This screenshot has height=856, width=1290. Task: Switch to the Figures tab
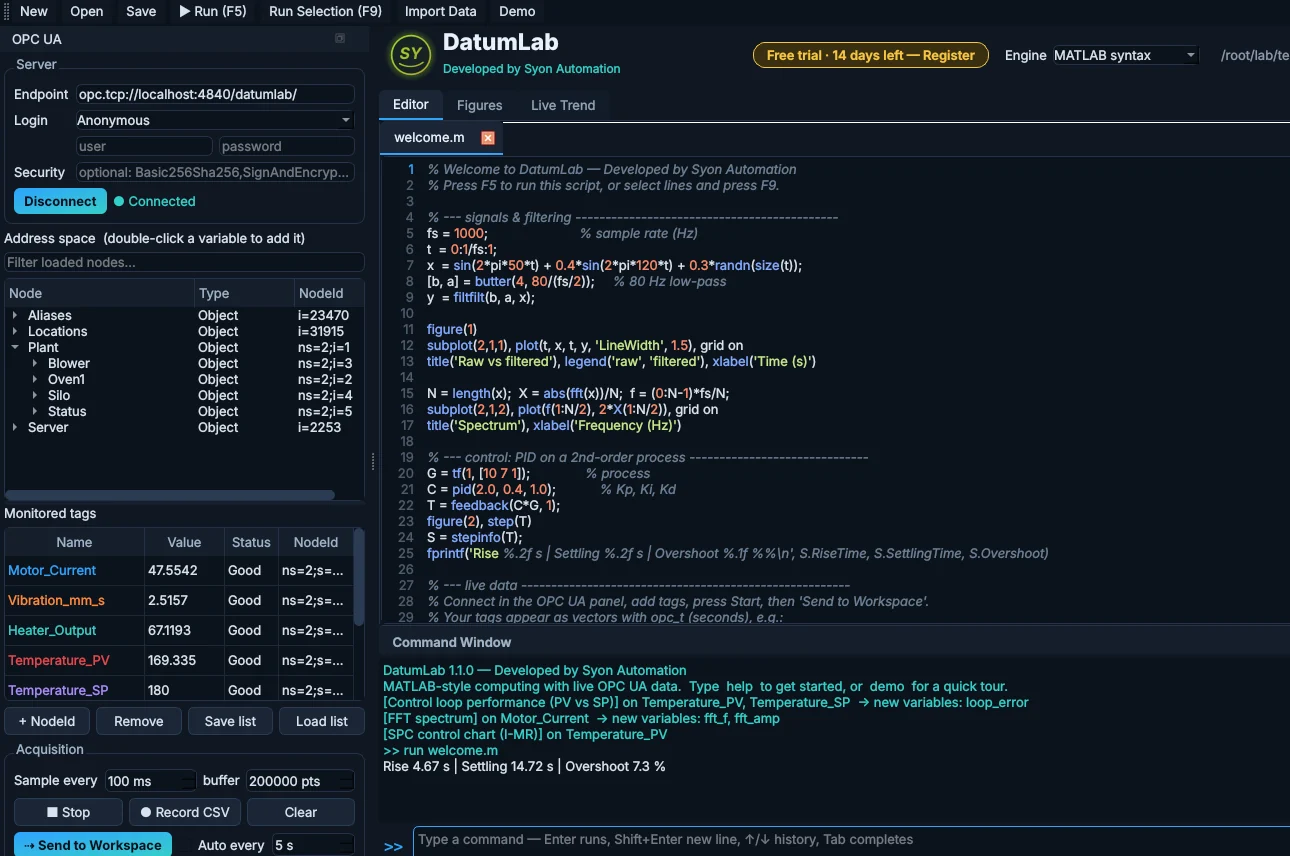click(x=480, y=105)
